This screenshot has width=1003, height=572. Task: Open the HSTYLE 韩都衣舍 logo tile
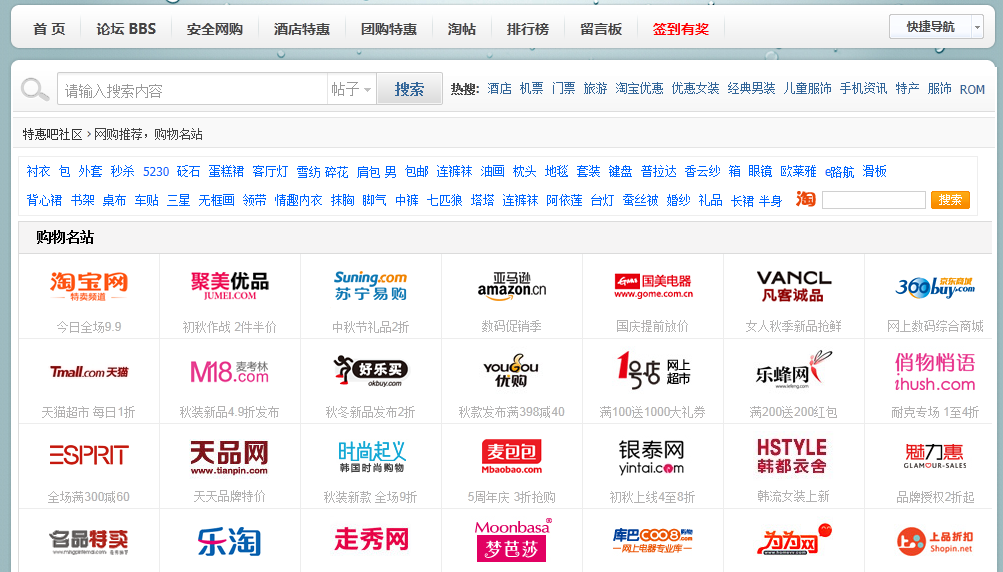(x=792, y=456)
